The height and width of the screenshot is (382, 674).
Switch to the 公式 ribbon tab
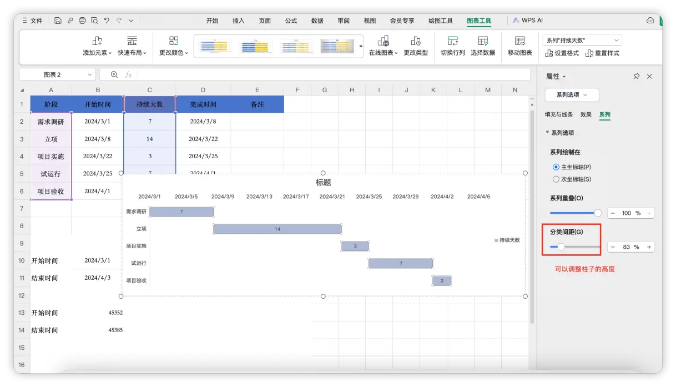pos(291,21)
